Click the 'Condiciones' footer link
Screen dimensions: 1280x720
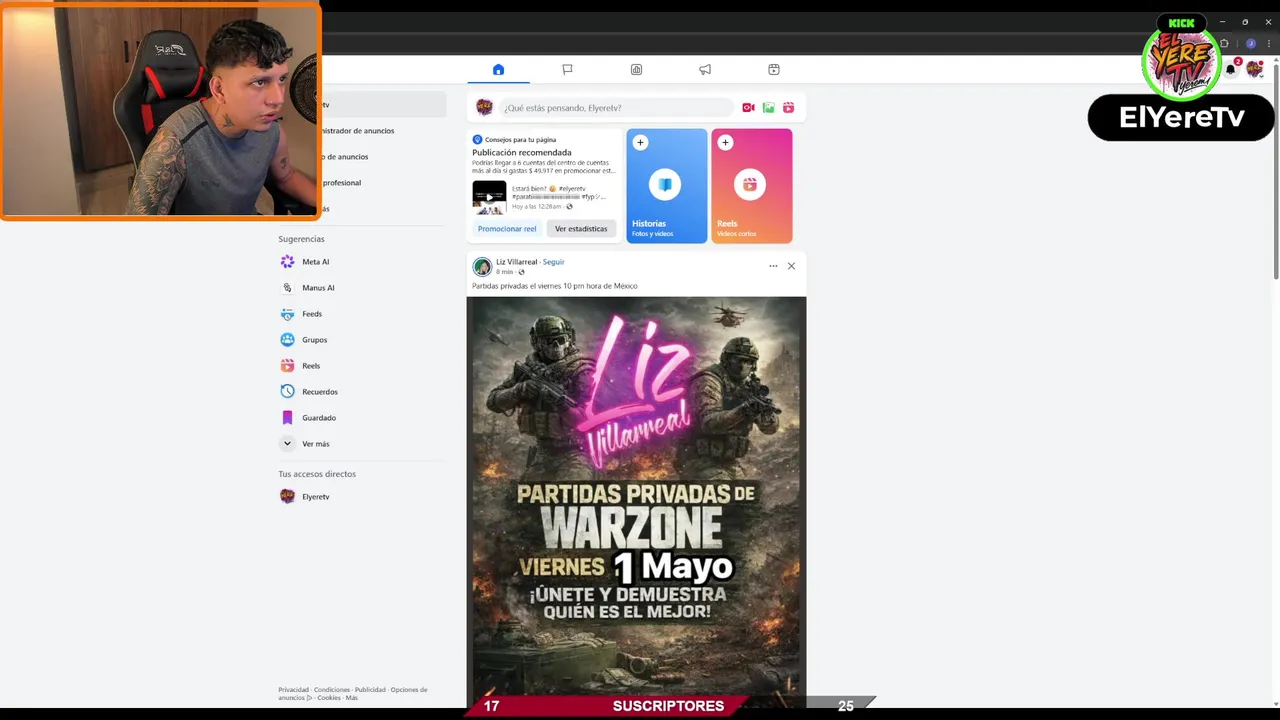point(332,690)
